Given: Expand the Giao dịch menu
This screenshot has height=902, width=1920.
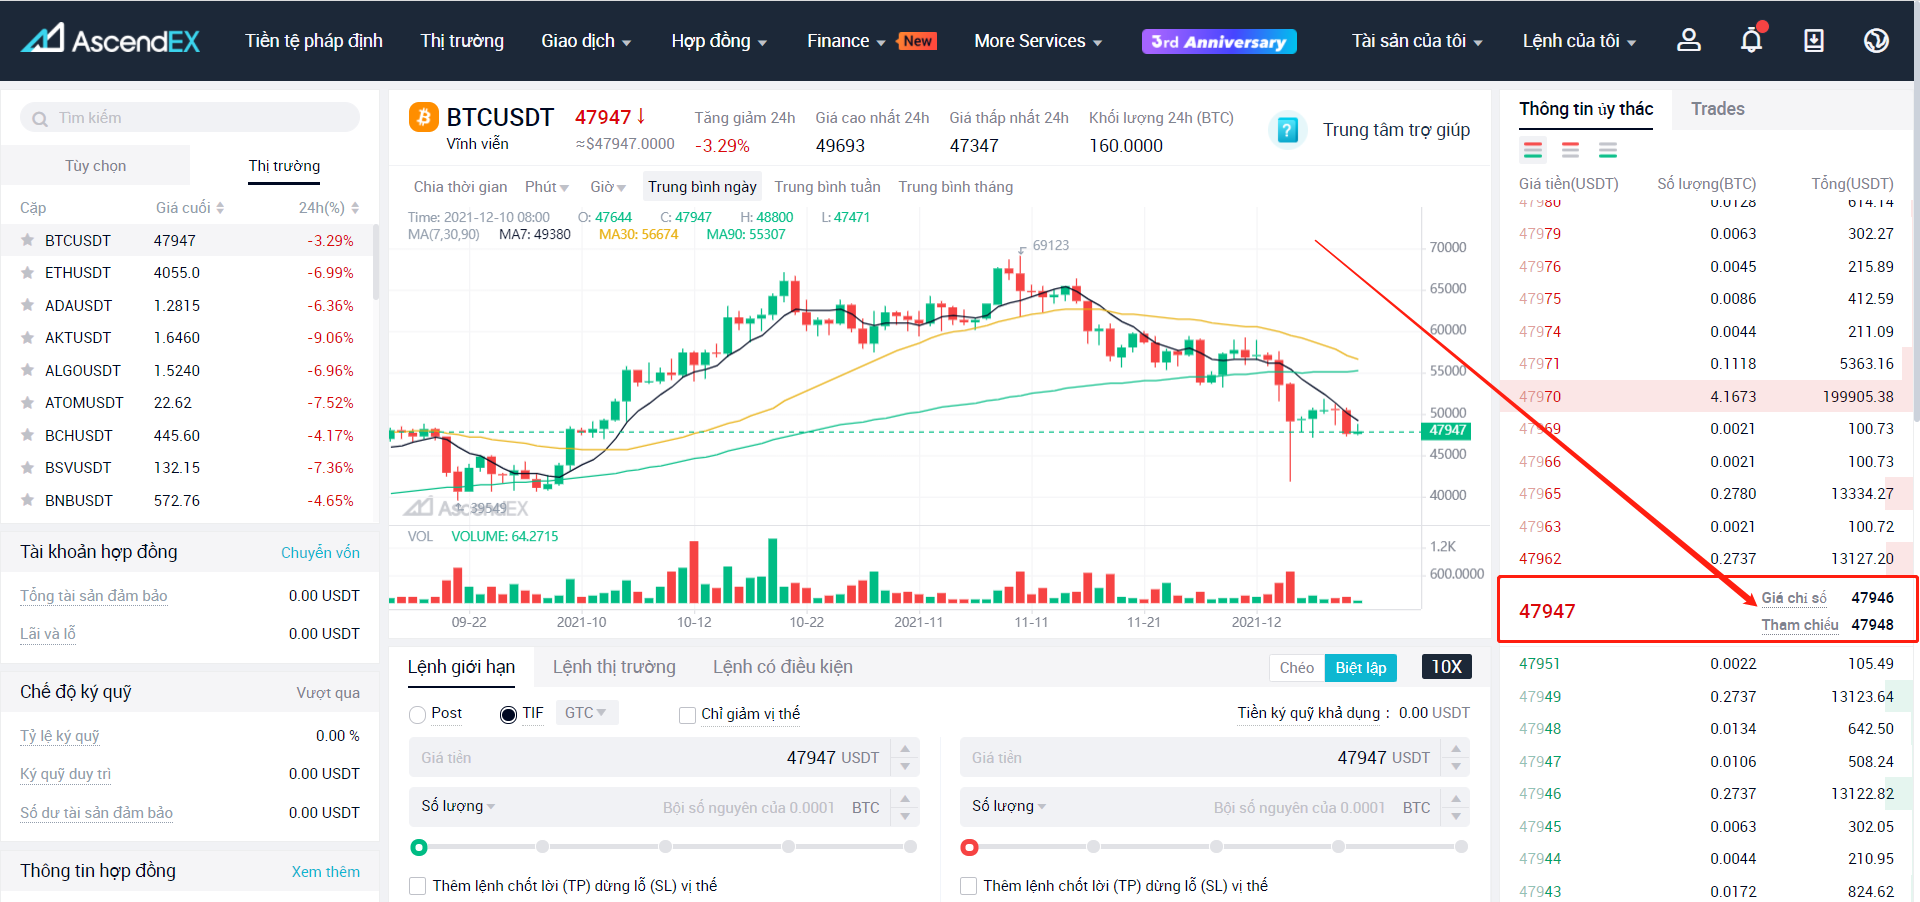Looking at the screenshot, I should click(586, 41).
